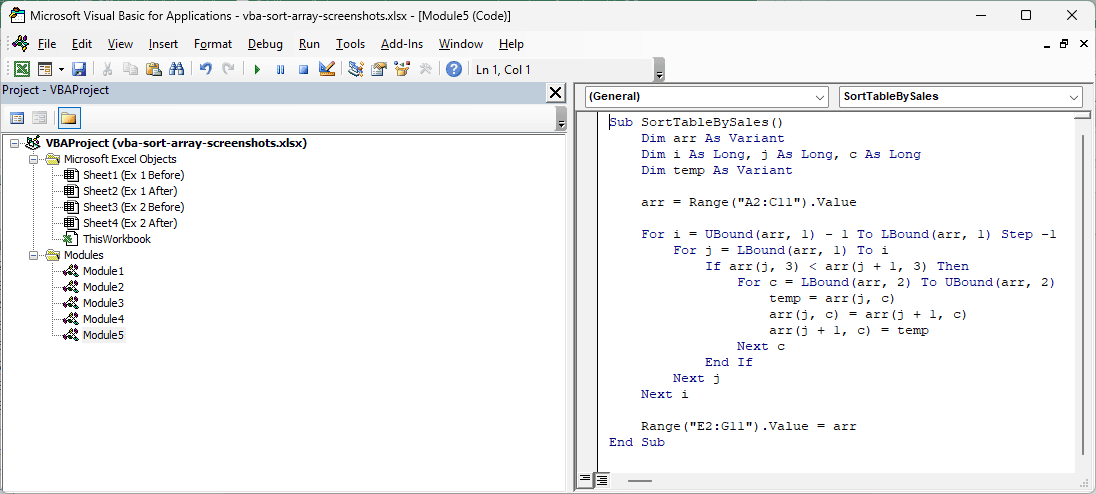Open the Help menu
The width and height of the screenshot is (1096, 494).
511,44
